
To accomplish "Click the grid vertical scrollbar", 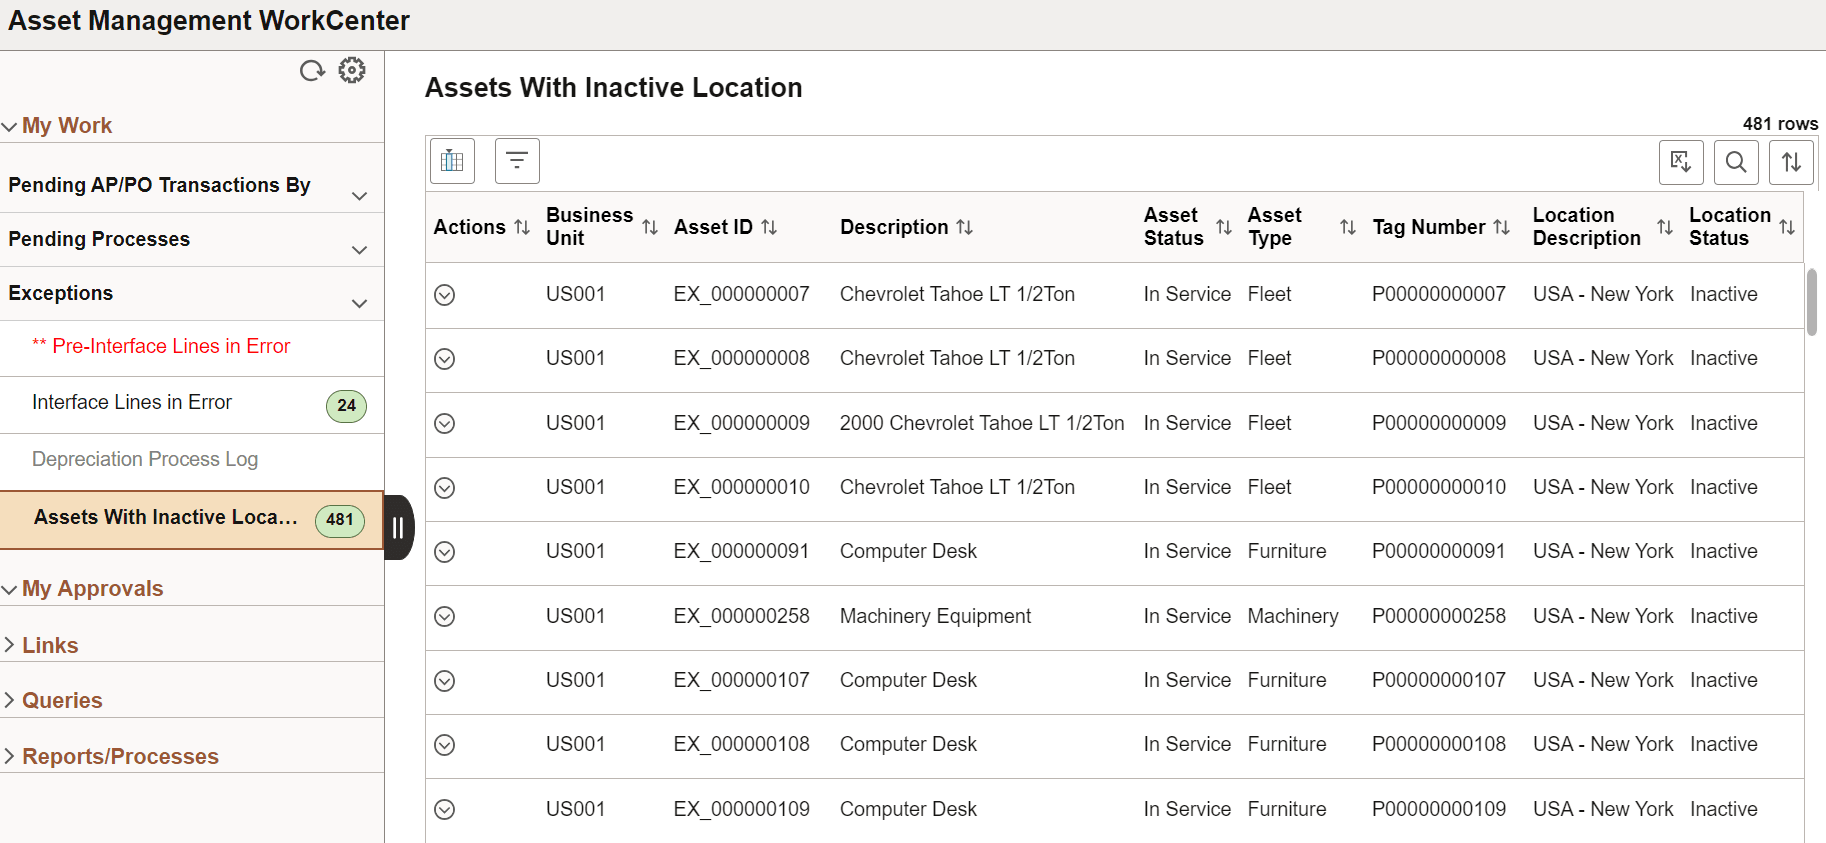I will pos(1812,302).
